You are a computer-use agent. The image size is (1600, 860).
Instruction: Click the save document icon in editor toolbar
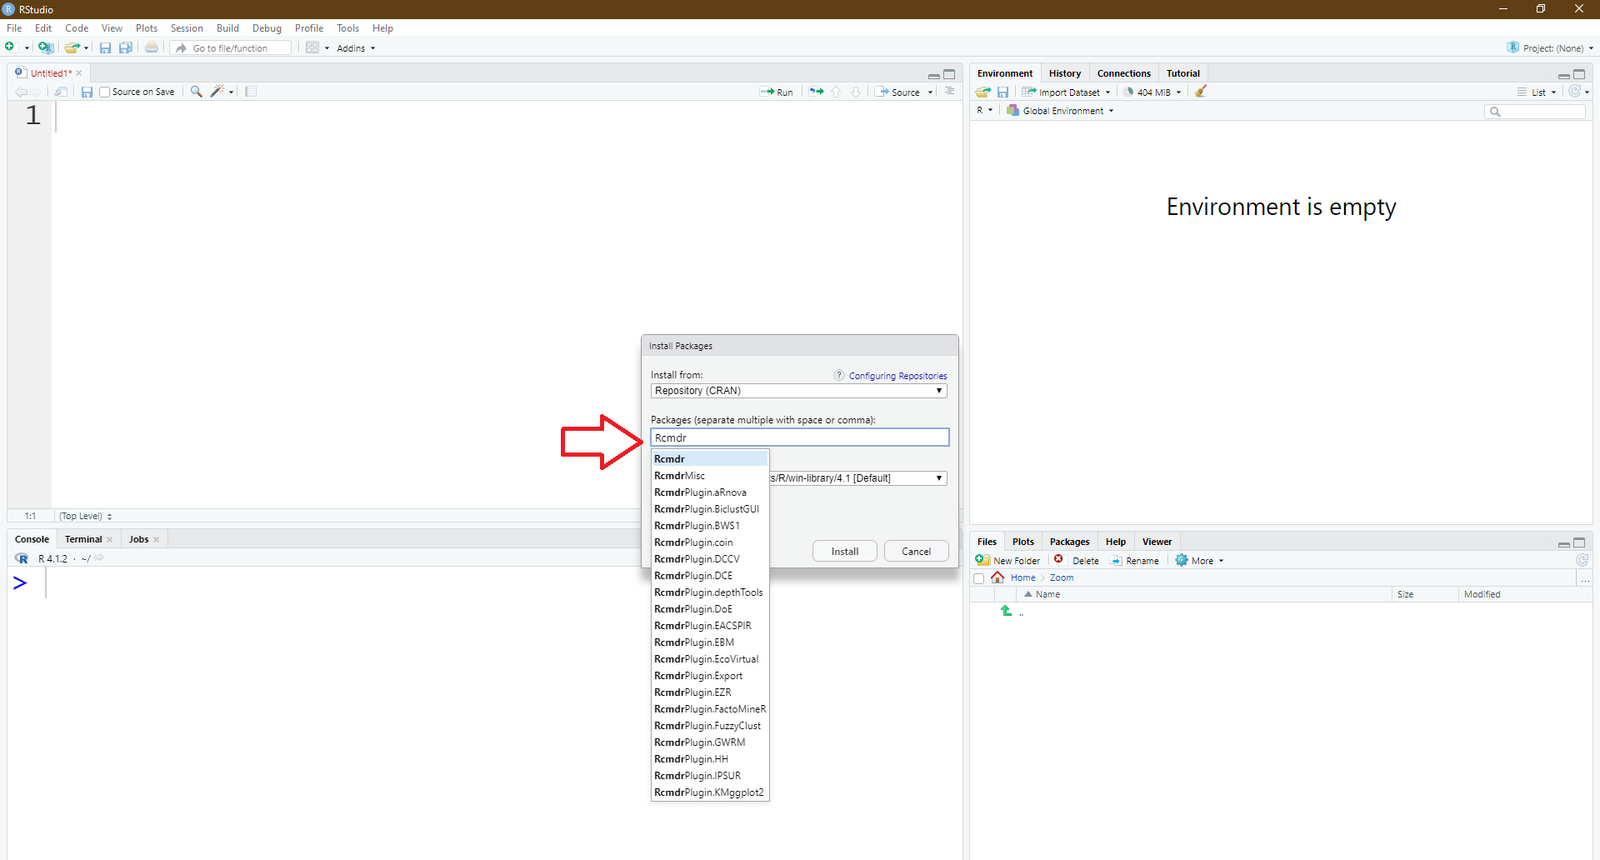click(87, 92)
